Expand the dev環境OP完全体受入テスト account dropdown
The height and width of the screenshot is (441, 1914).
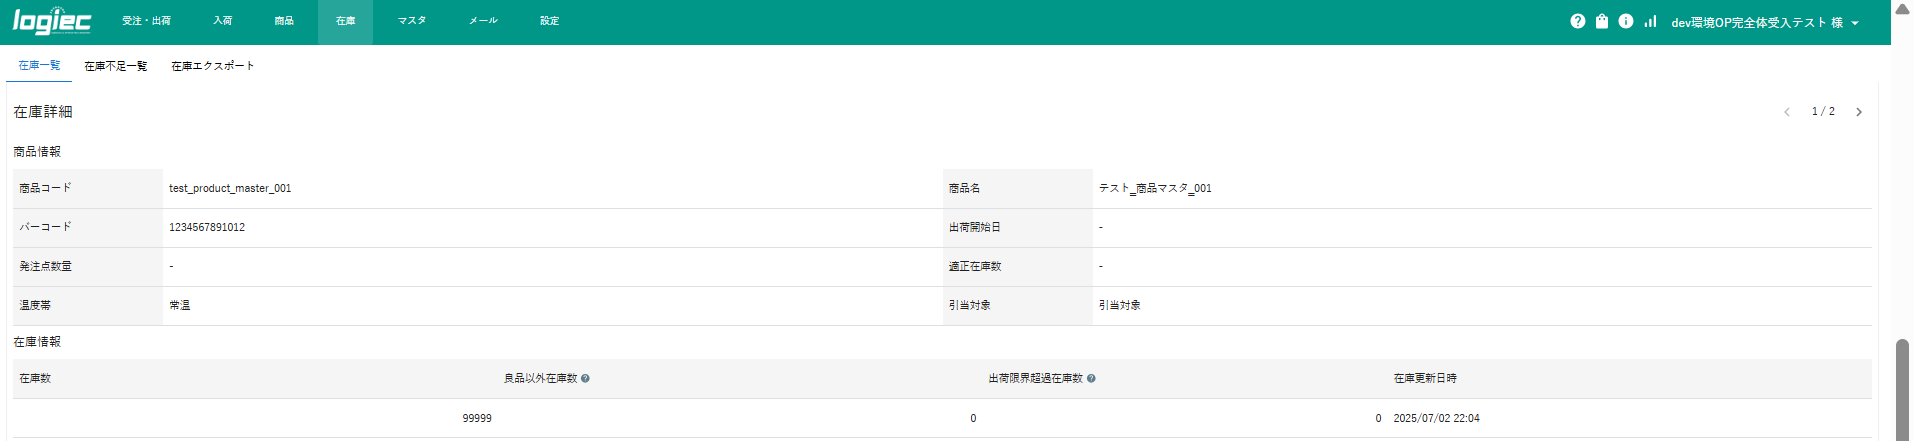tap(1765, 22)
